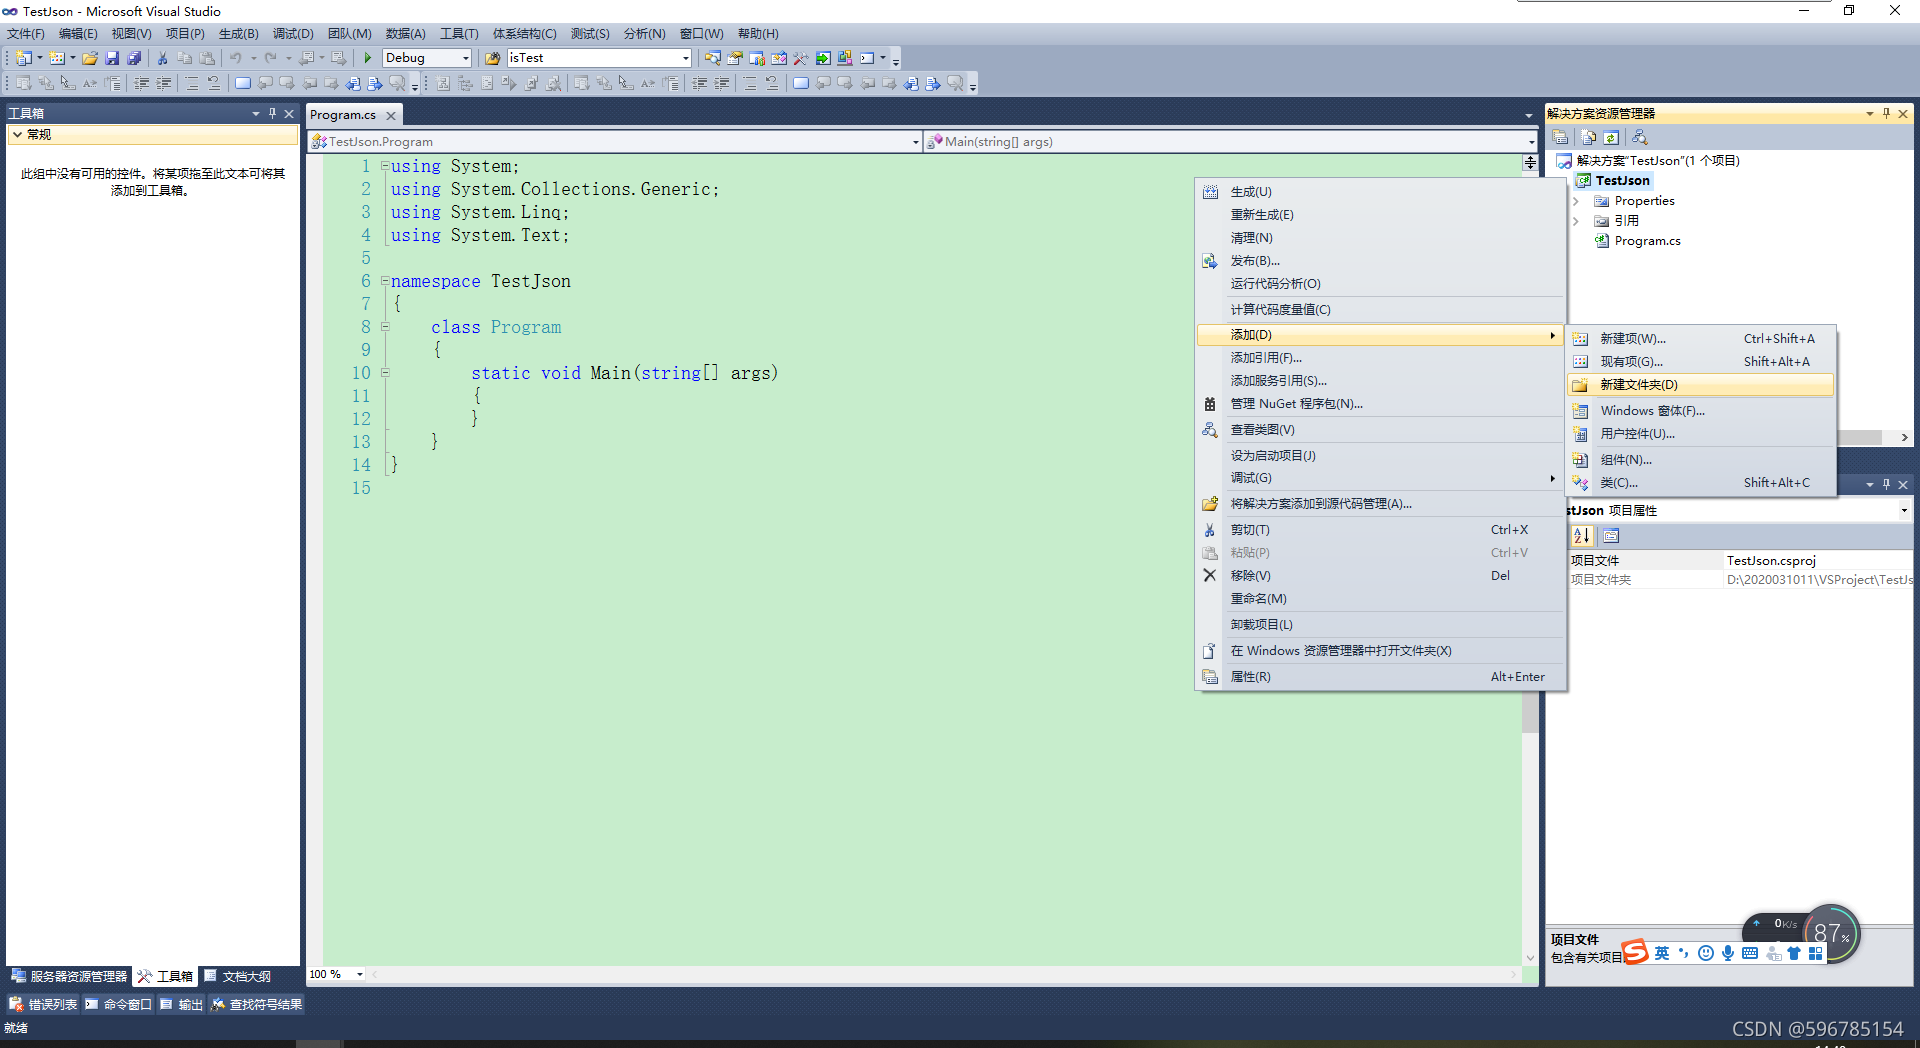
Task: Pin the Solution Explorer panel with the pushpin icon
Action: (1886, 113)
